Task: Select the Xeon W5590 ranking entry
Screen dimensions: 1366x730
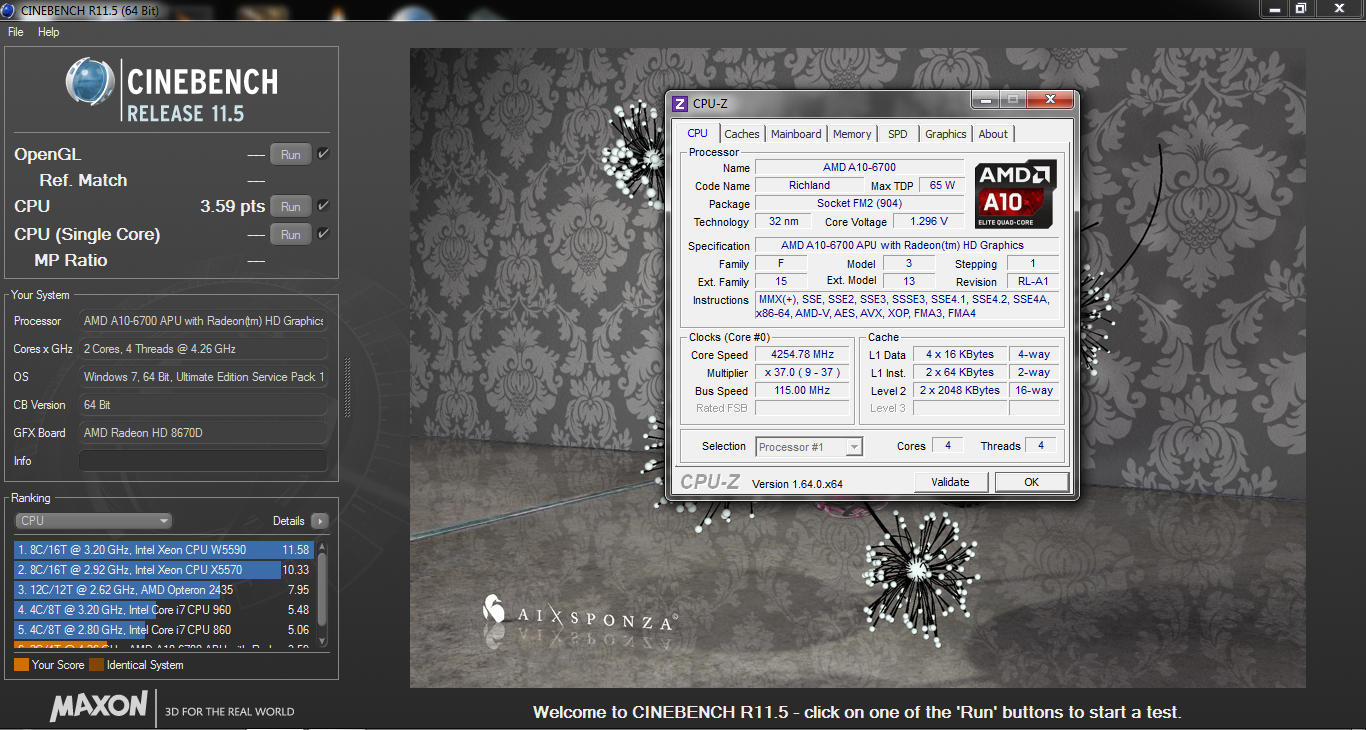Action: click(x=164, y=550)
